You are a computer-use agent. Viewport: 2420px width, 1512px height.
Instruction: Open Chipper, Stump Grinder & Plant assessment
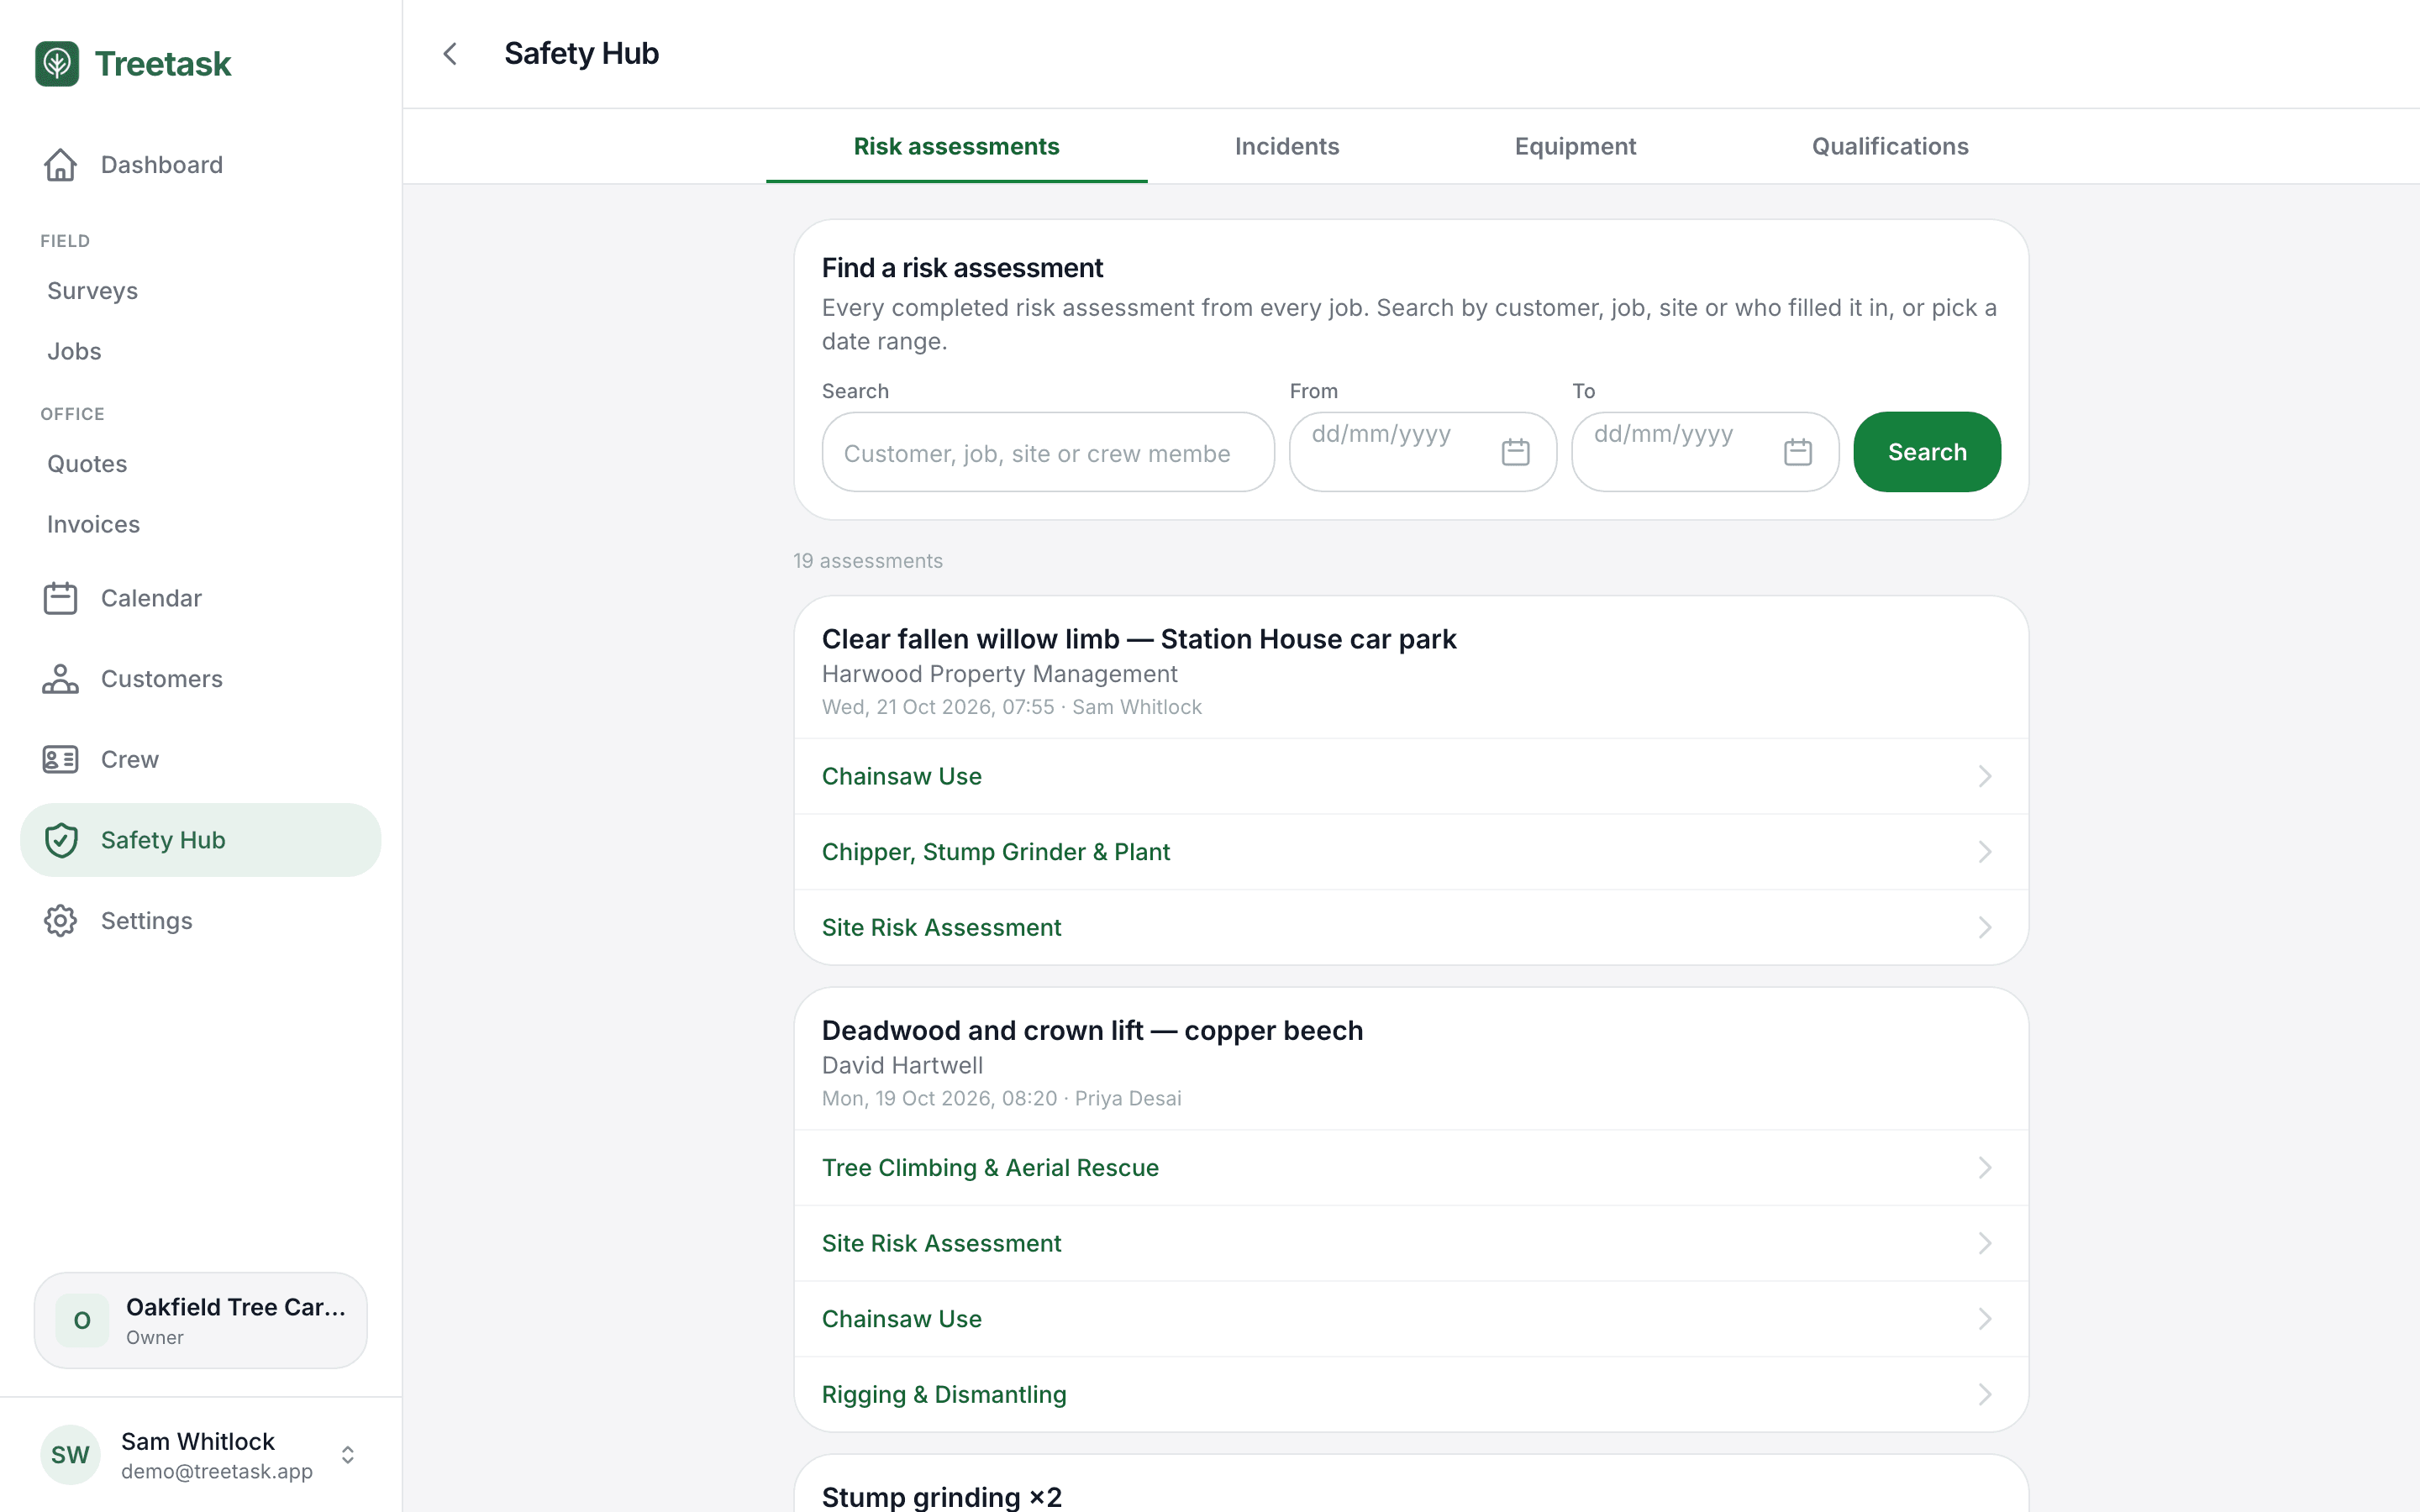click(1411, 852)
